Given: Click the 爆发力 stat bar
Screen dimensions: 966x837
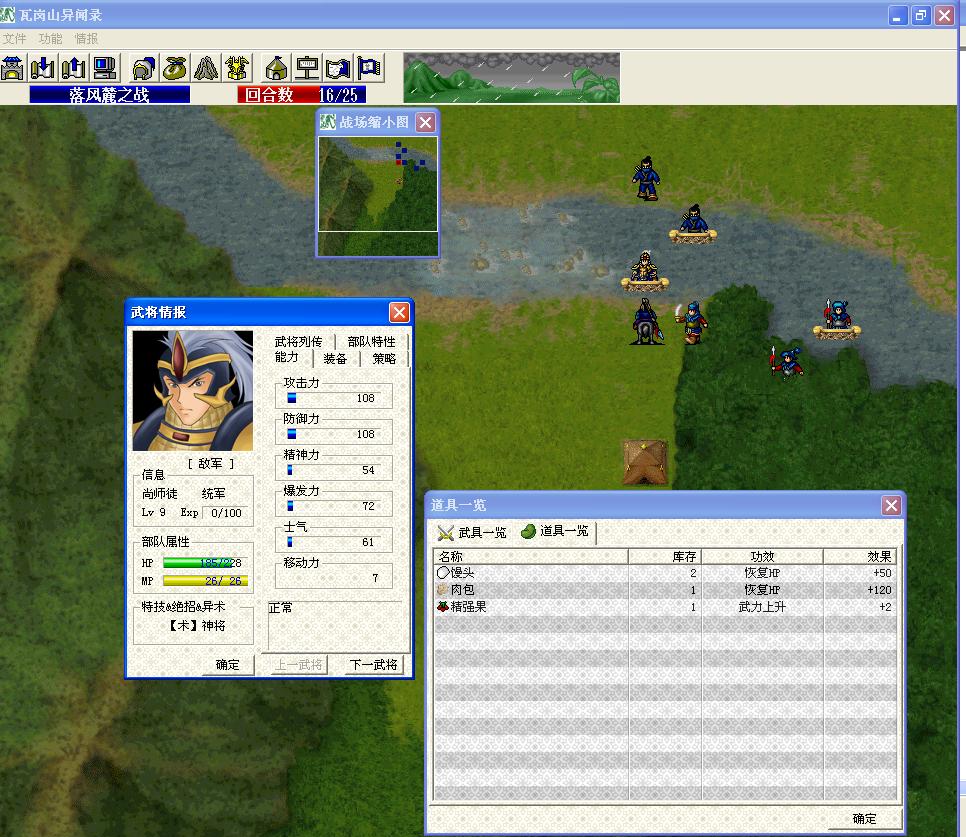Looking at the screenshot, I should click(x=333, y=506).
